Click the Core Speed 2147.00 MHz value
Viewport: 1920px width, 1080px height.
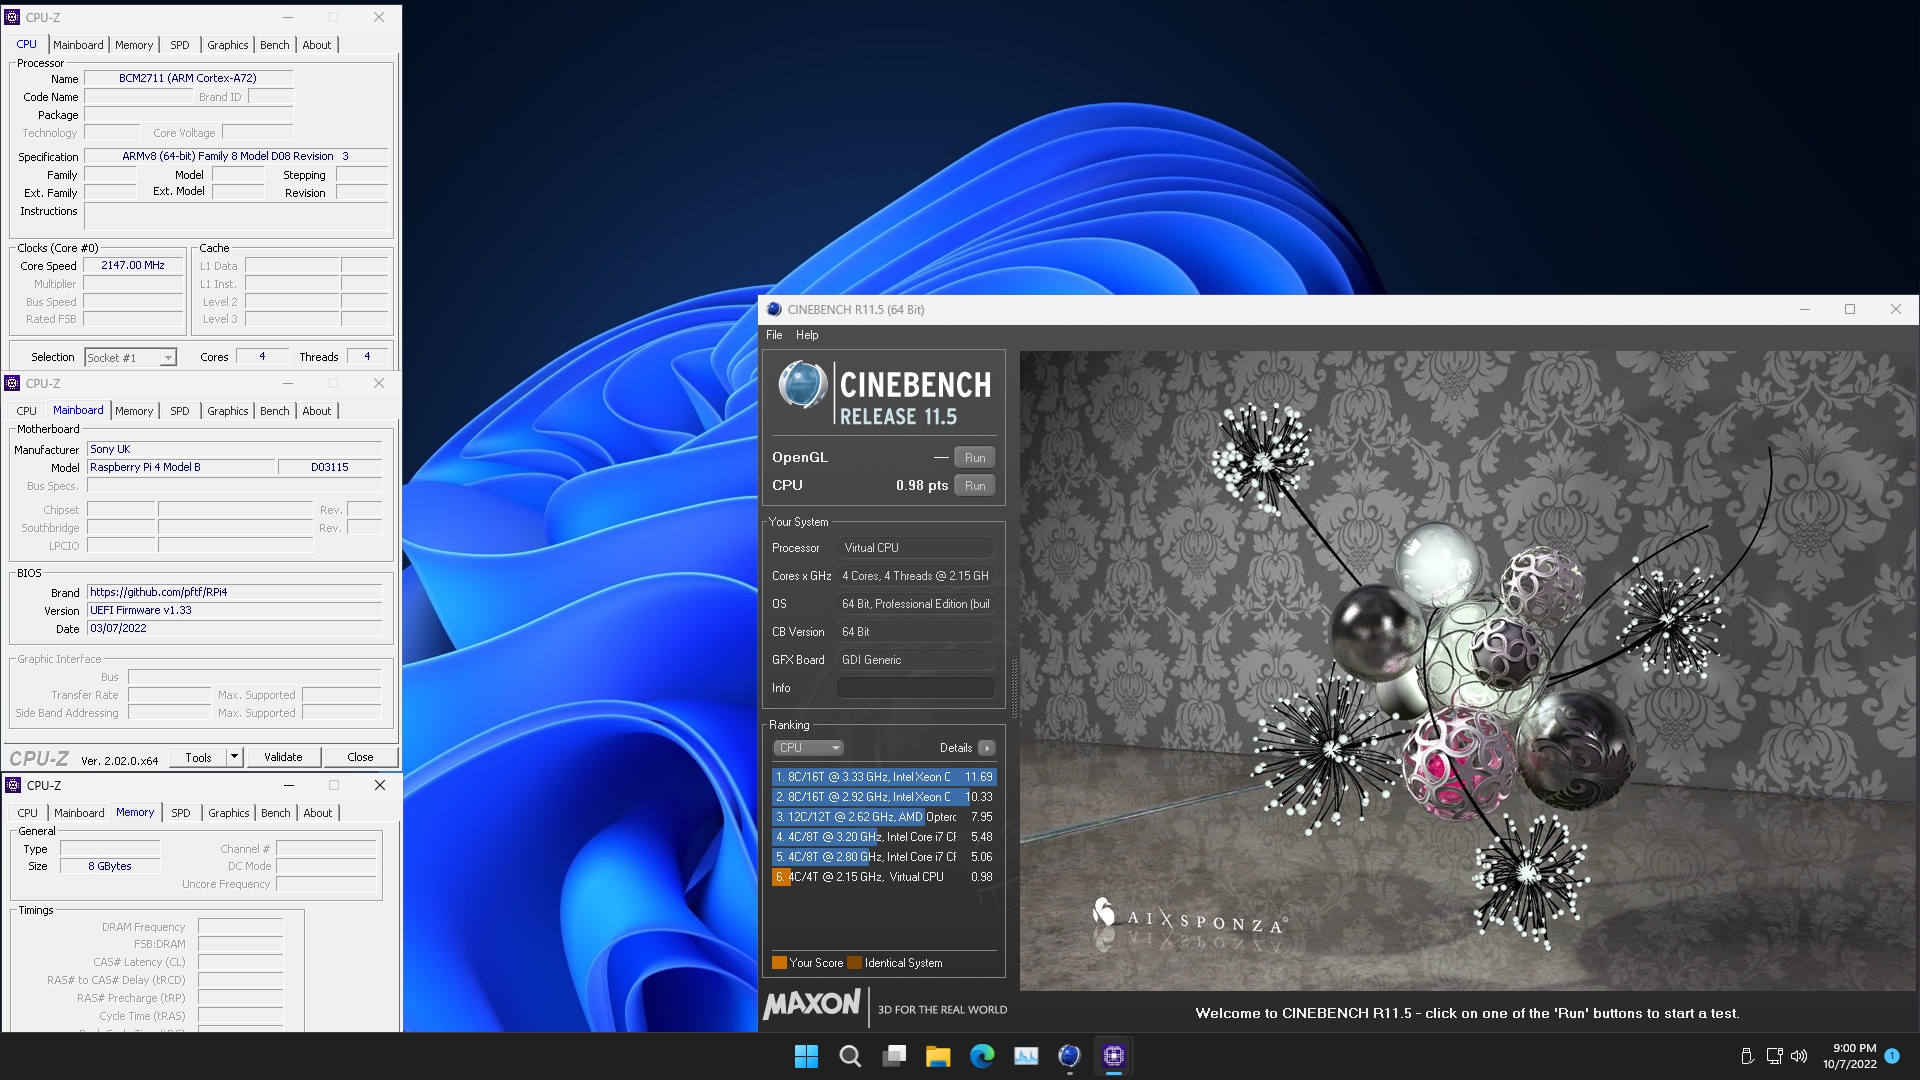point(133,266)
